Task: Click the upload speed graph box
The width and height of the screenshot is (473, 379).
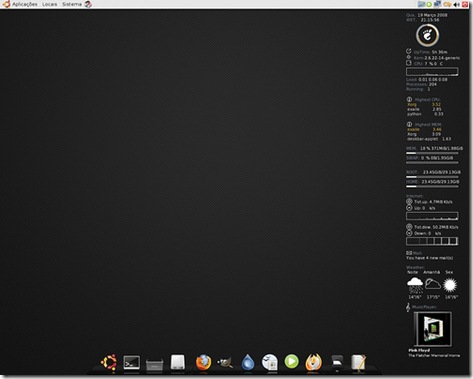Action: 432,216
